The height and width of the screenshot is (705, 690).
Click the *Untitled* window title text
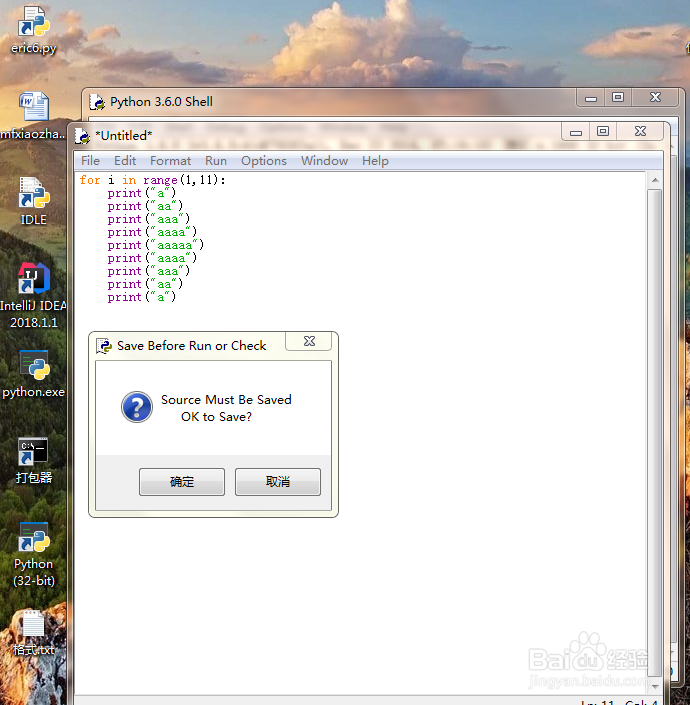(x=124, y=136)
